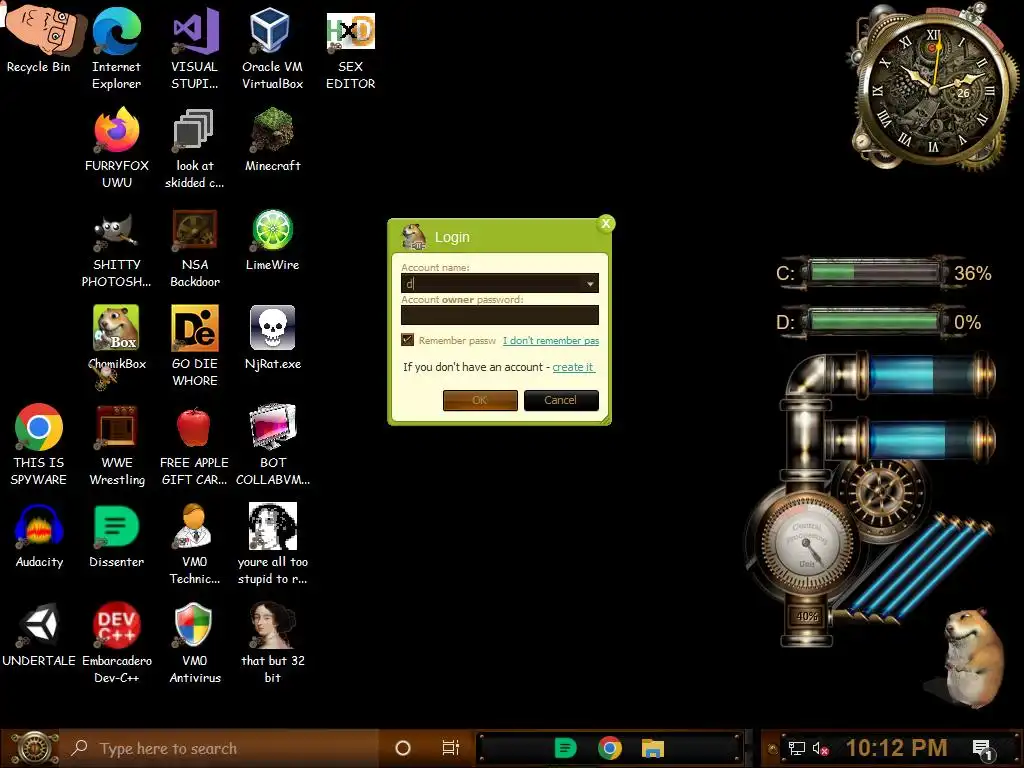
Task: Open the NSA Backdoor icon
Action: tap(195, 231)
